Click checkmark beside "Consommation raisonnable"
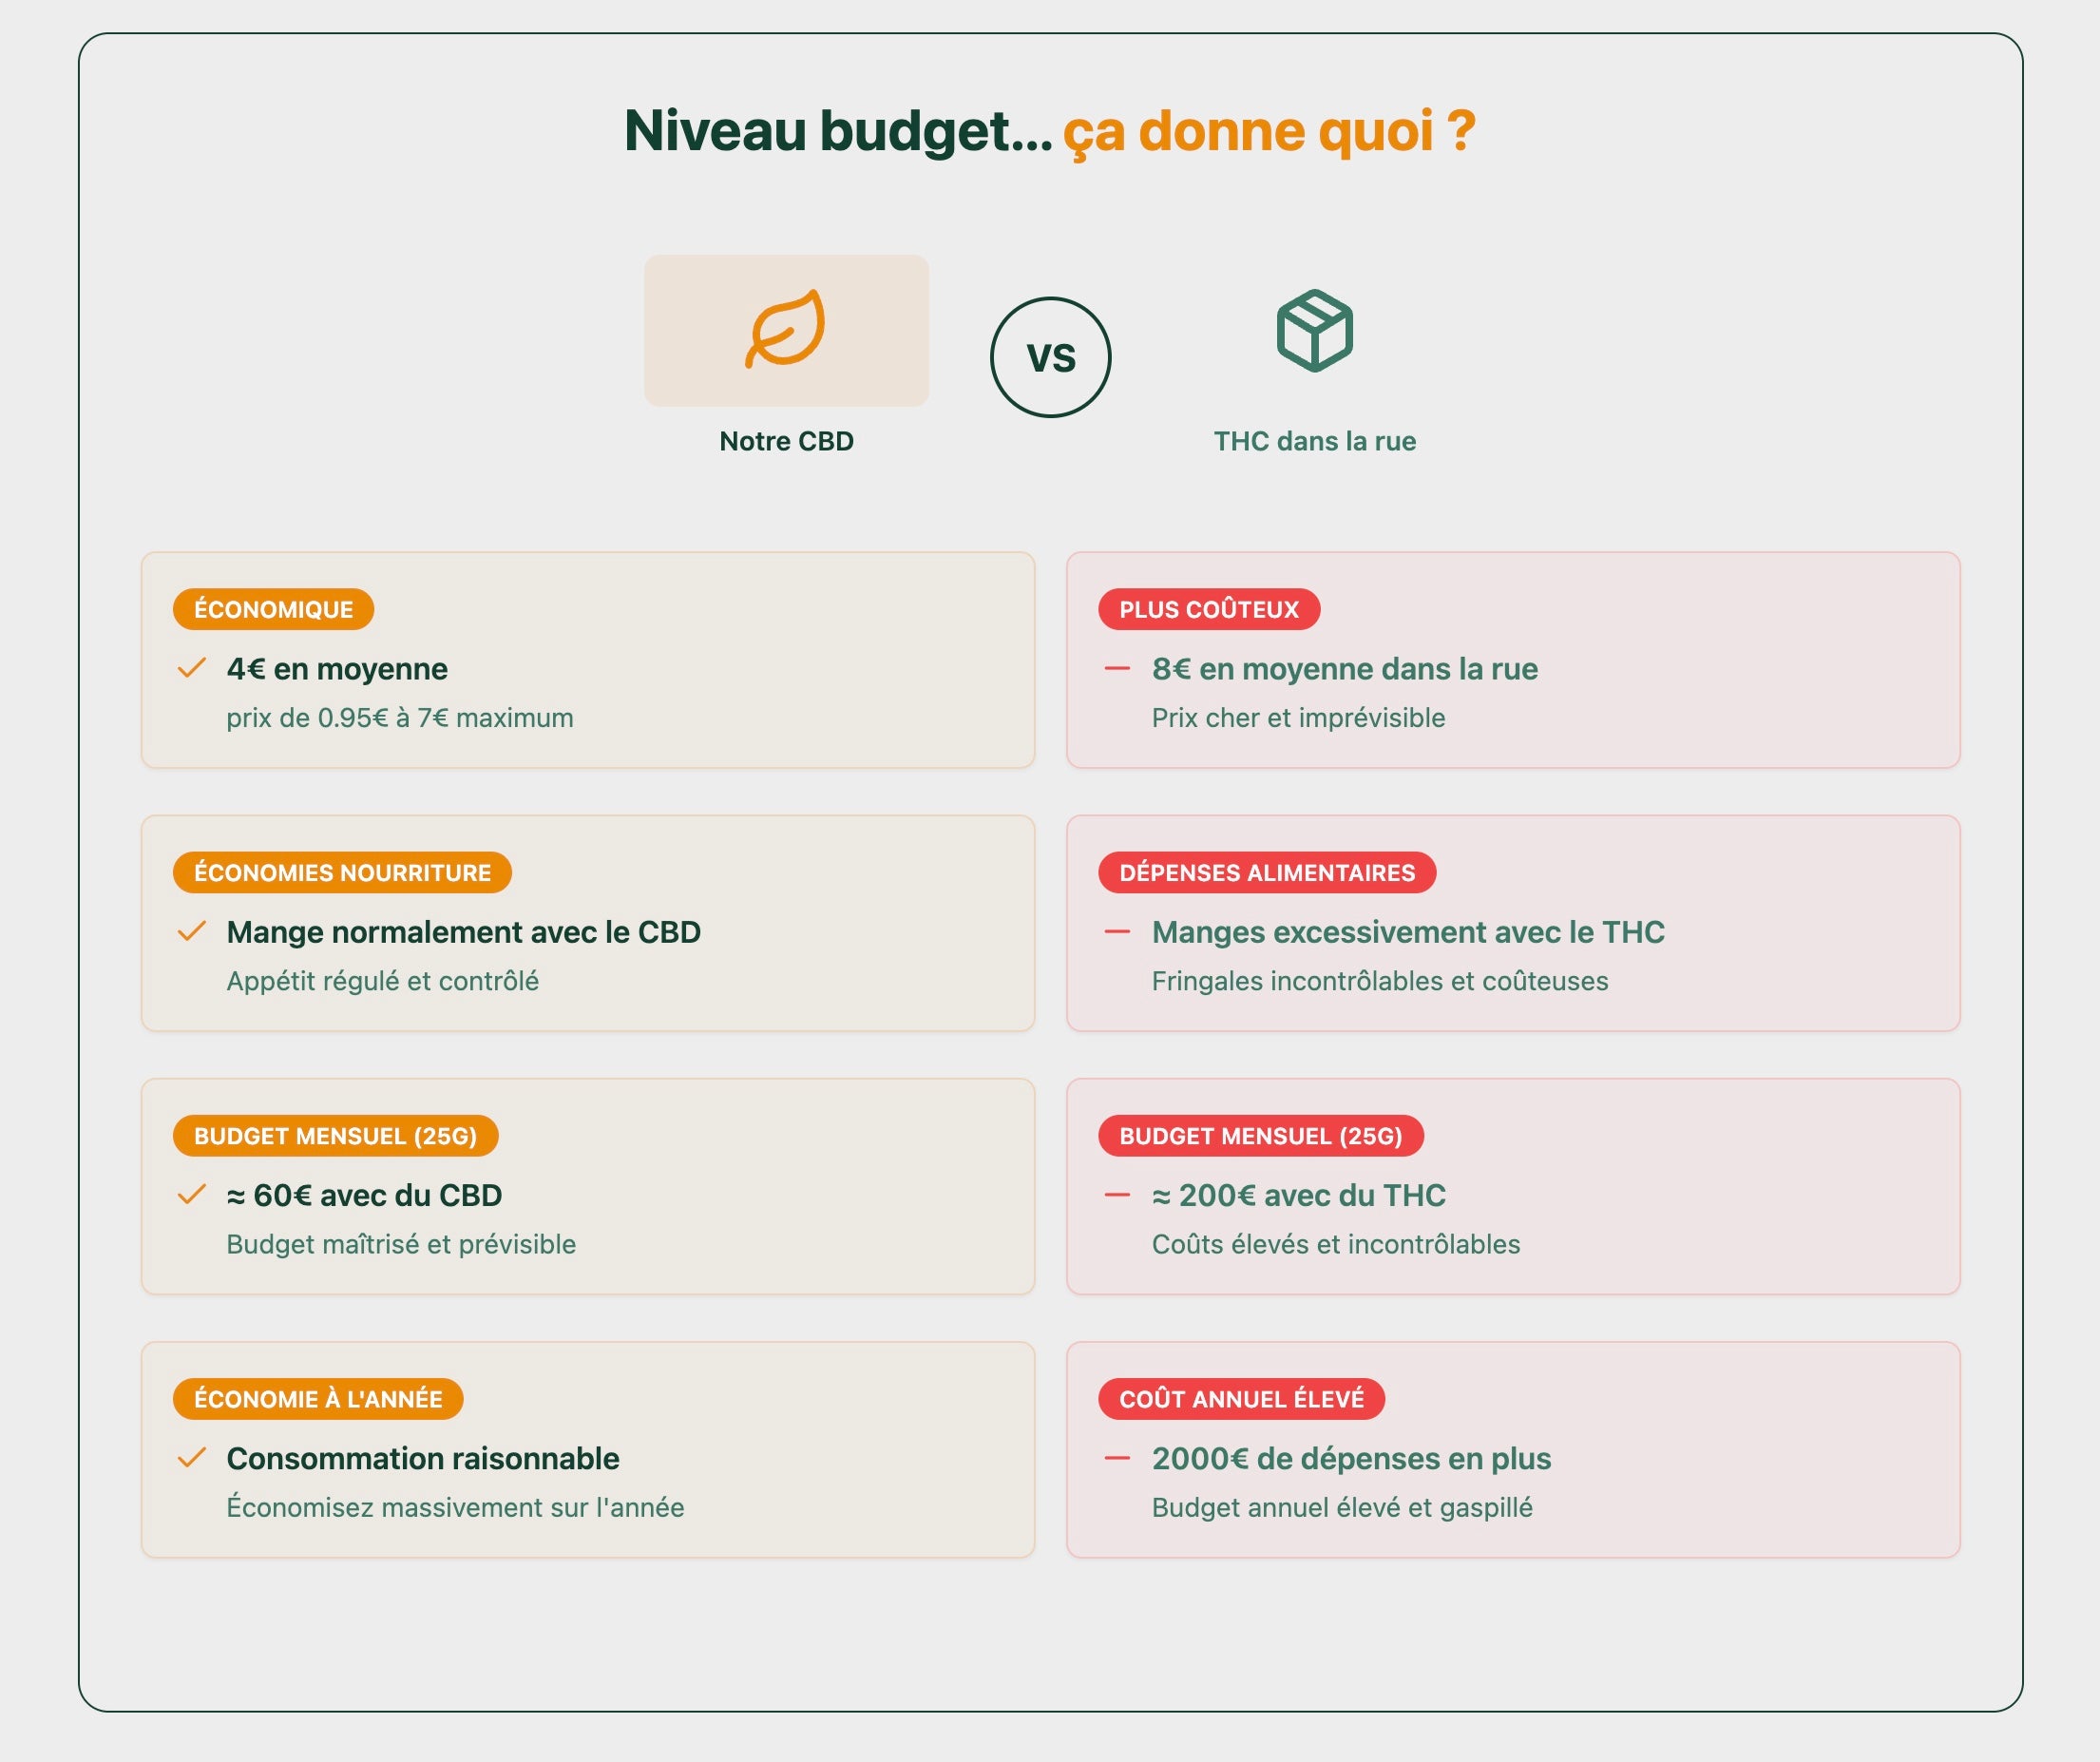This screenshot has height=1762, width=2100. coord(191,1457)
